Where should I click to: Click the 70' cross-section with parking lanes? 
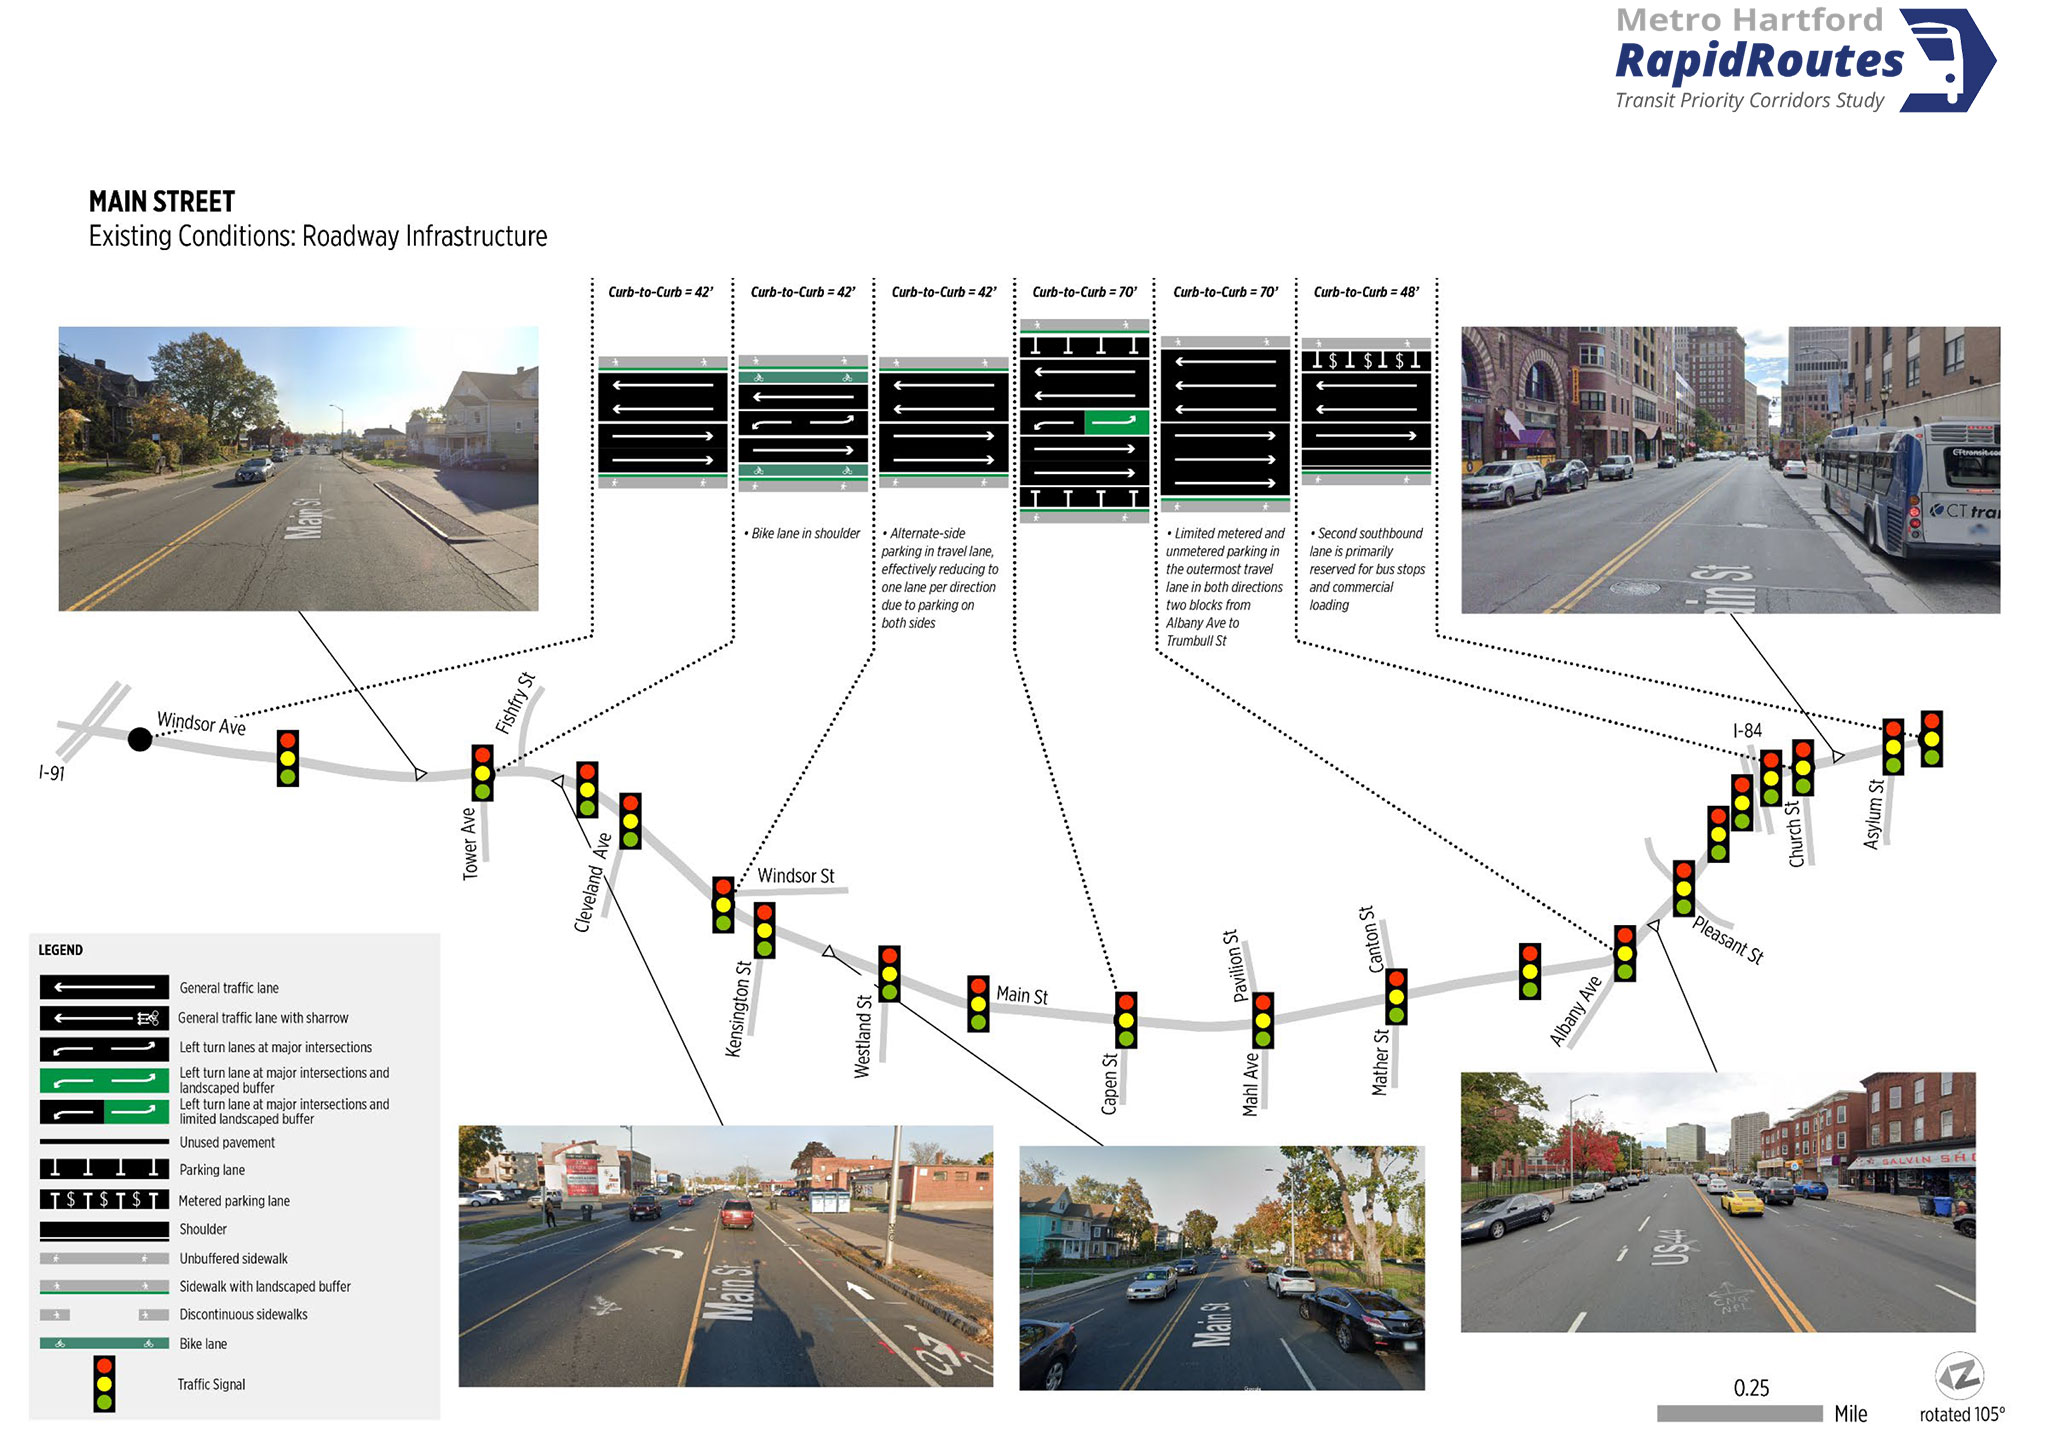(x=1084, y=421)
